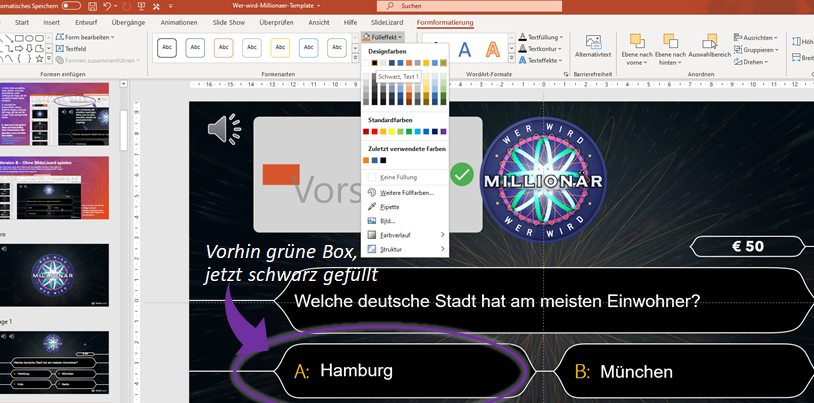The height and width of the screenshot is (403, 814).
Task: Select the Formformatierung tab
Action: tap(445, 22)
